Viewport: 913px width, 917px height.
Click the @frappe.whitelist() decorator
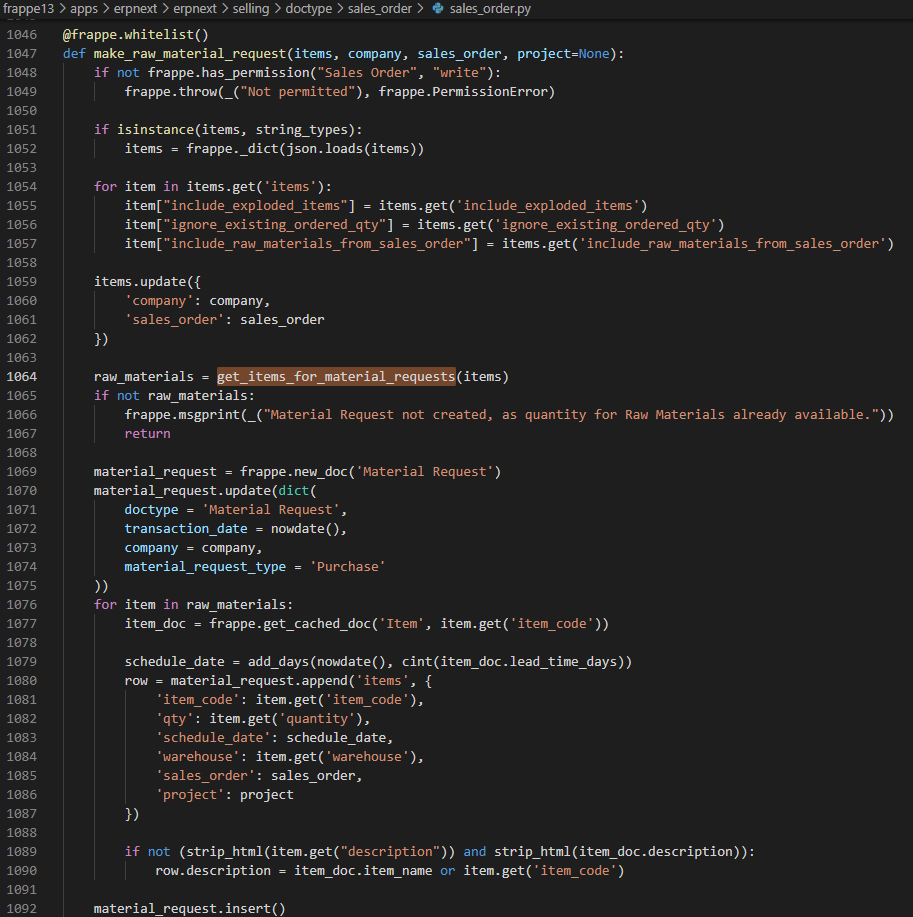click(x=136, y=35)
